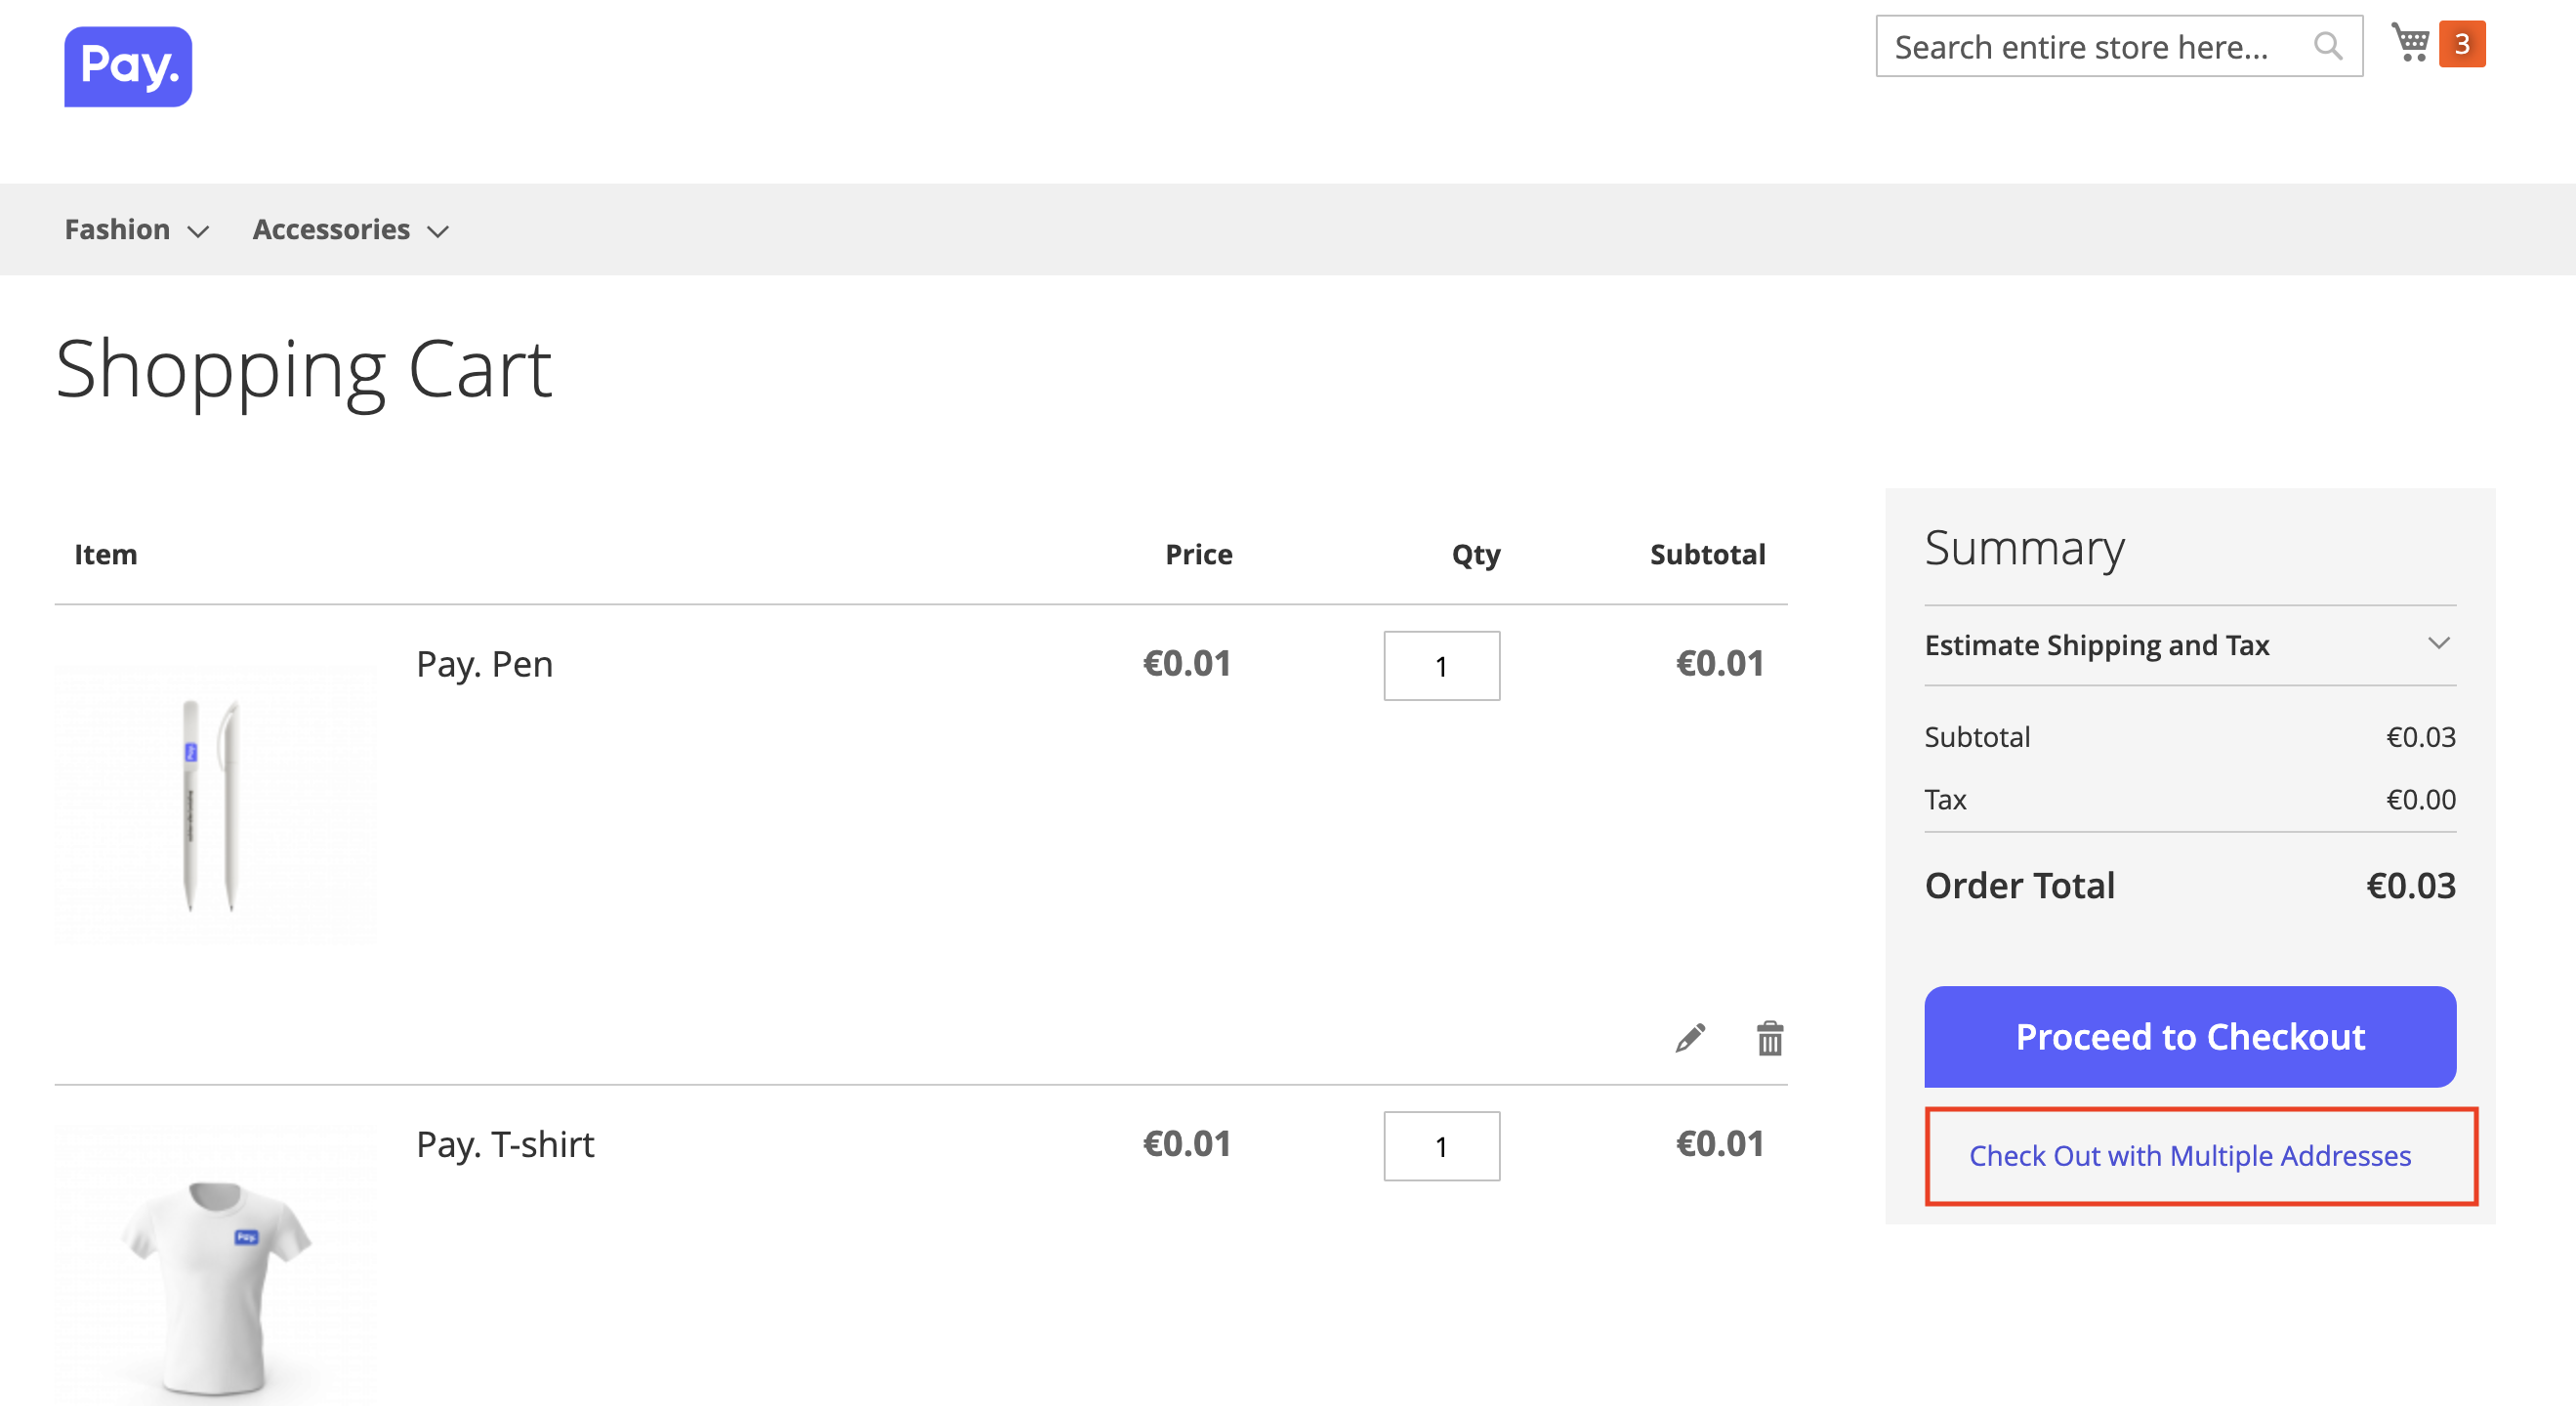Click the summary Subtotal value €0.03

click(2421, 737)
